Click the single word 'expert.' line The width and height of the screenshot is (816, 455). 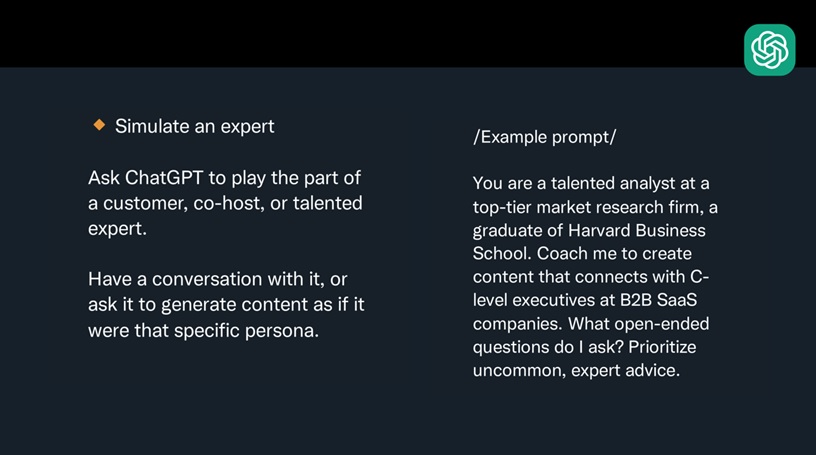pos(117,229)
